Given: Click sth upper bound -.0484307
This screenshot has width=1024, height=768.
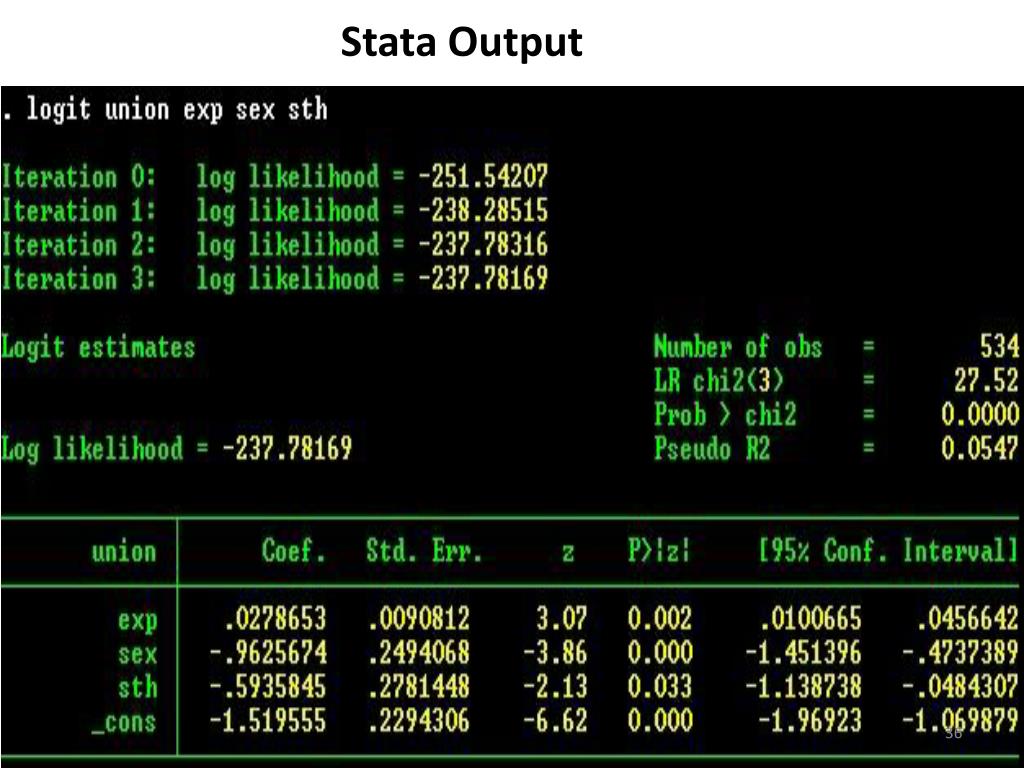Looking at the screenshot, I should pyautogui.click(x=961, y=687).
